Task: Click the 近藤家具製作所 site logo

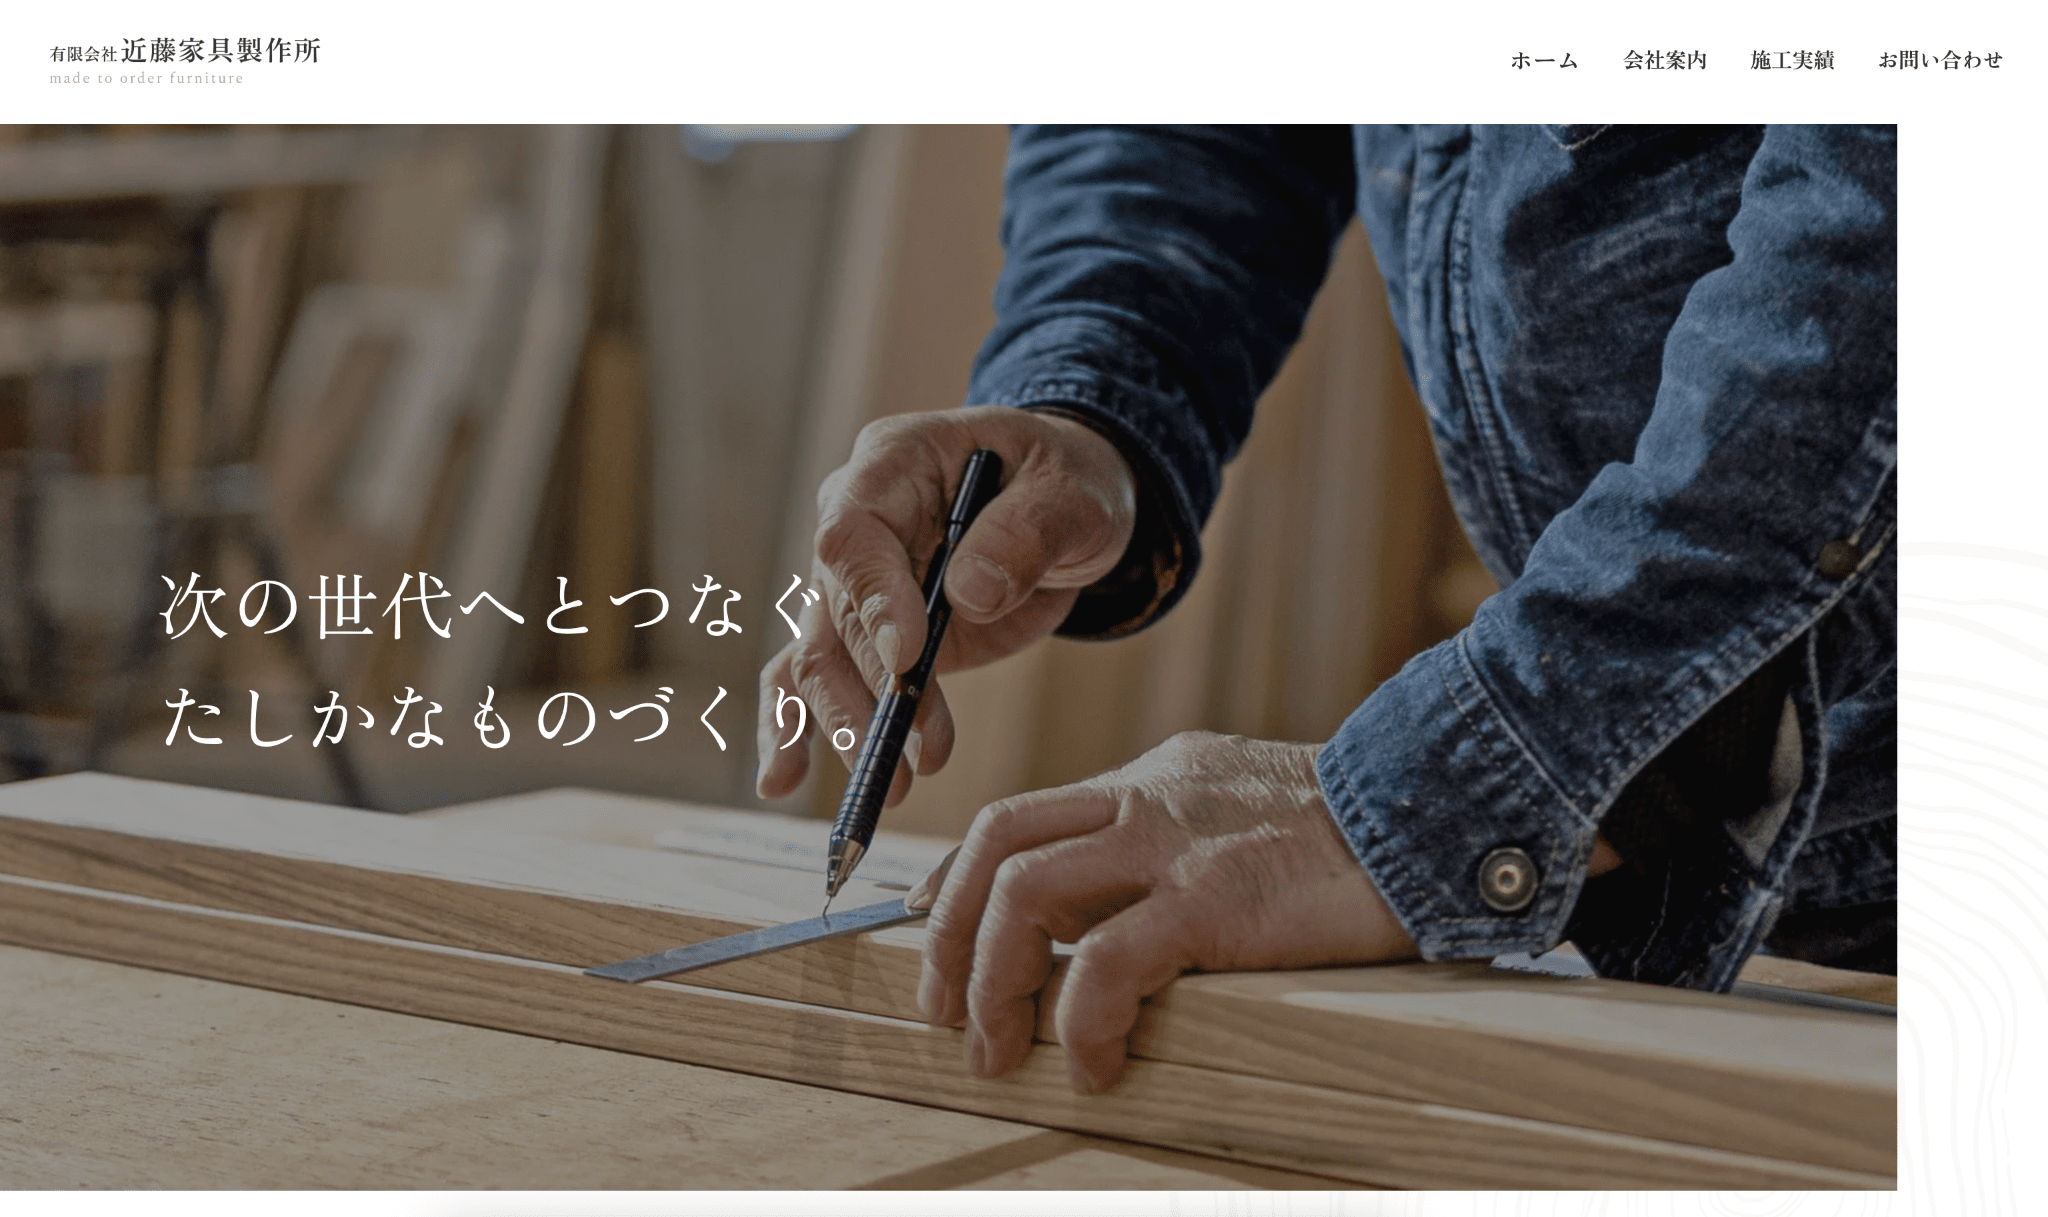Action: 221,50
